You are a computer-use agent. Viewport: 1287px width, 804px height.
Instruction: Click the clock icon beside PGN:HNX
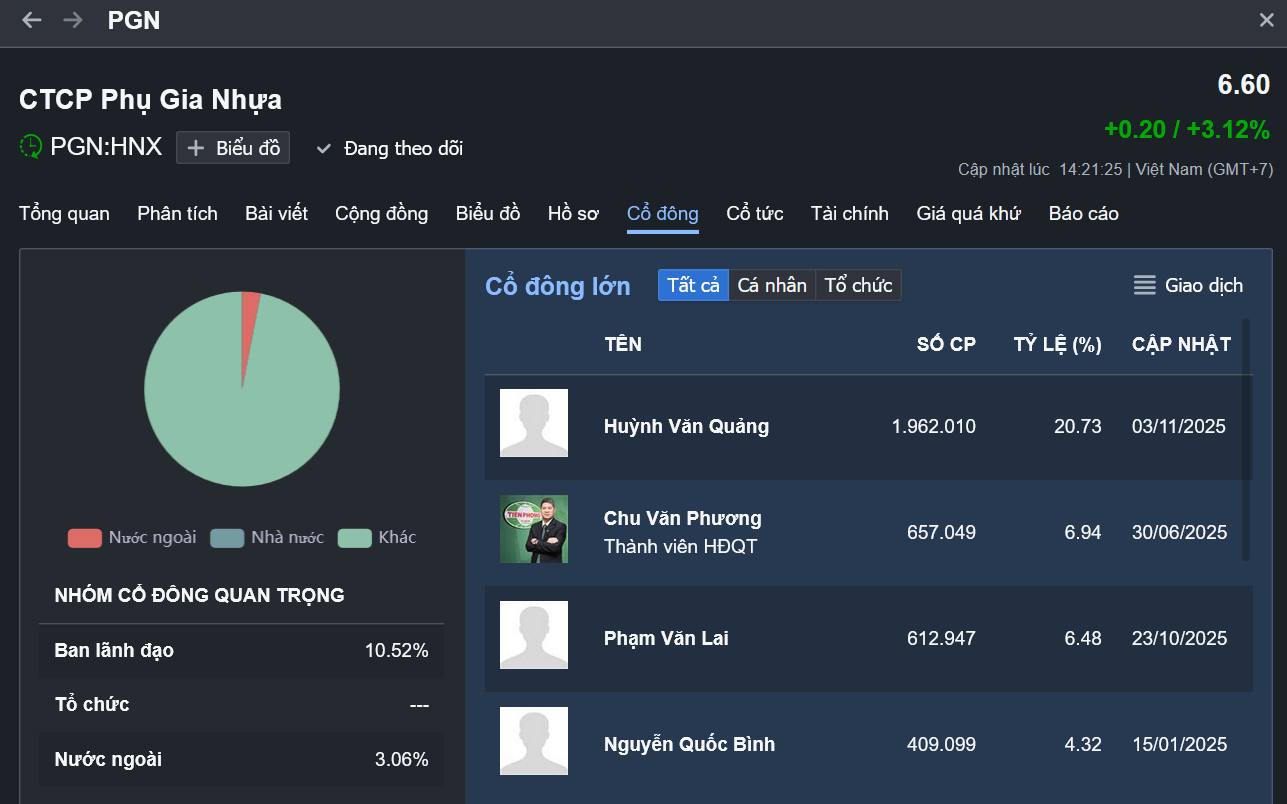point(31,147)
